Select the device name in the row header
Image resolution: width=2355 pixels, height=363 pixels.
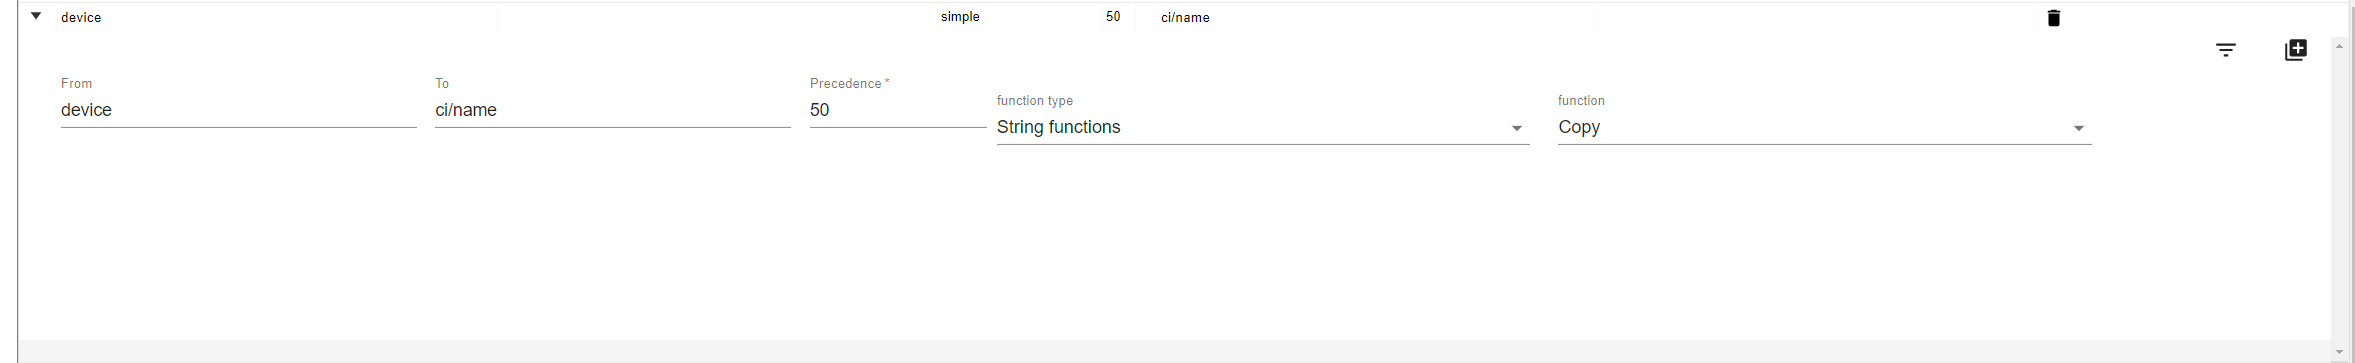81,17
